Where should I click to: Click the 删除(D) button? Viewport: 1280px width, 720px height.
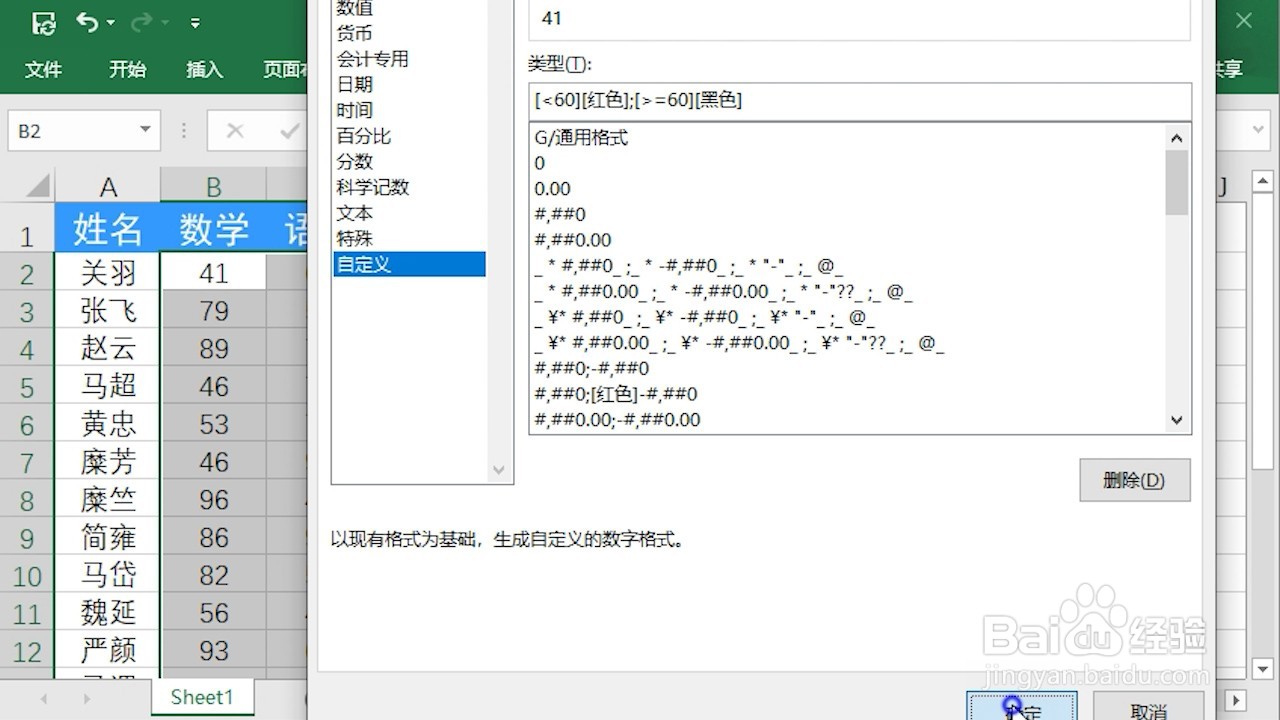tap(1134, 480)
